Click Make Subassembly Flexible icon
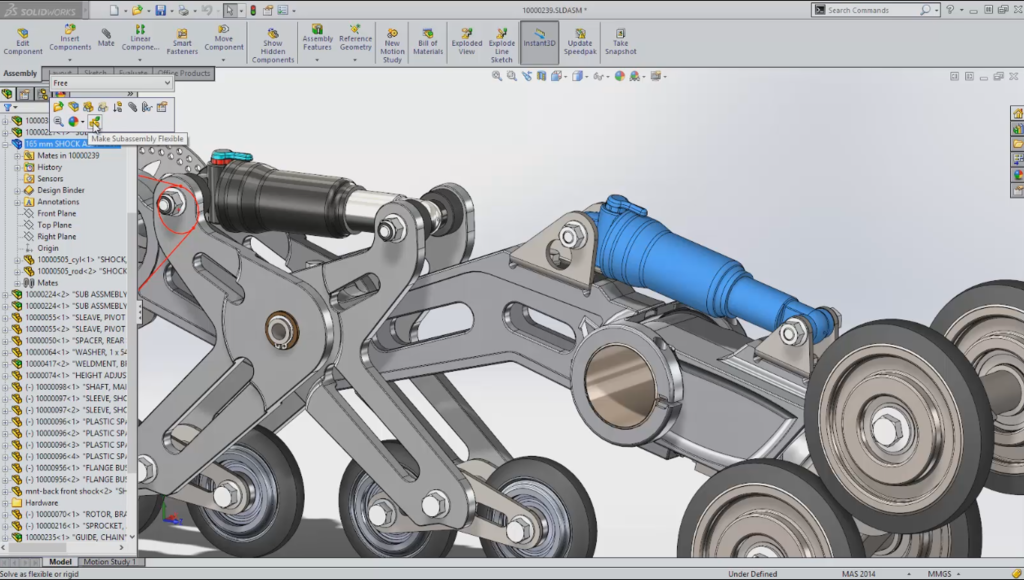The height and width of the screenshot is (580, 1024). (x=95, y=121)
